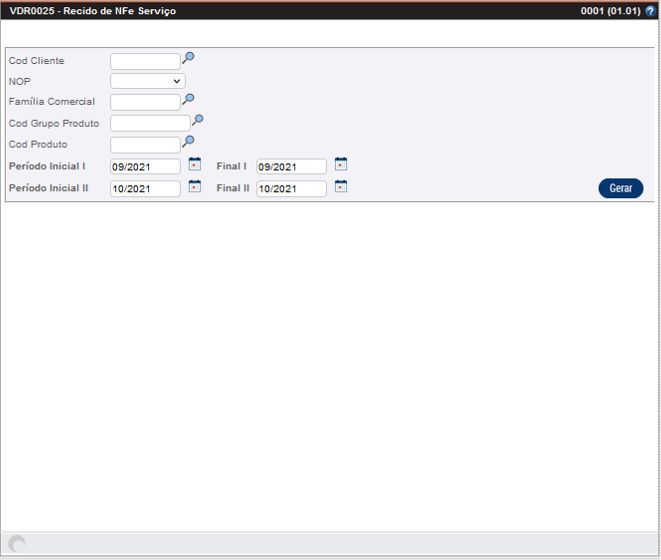Screen dimensions: 661x560
Task: Open calendar for Período Inicial II
Action: pyautogui.click(x=195, y=186)
